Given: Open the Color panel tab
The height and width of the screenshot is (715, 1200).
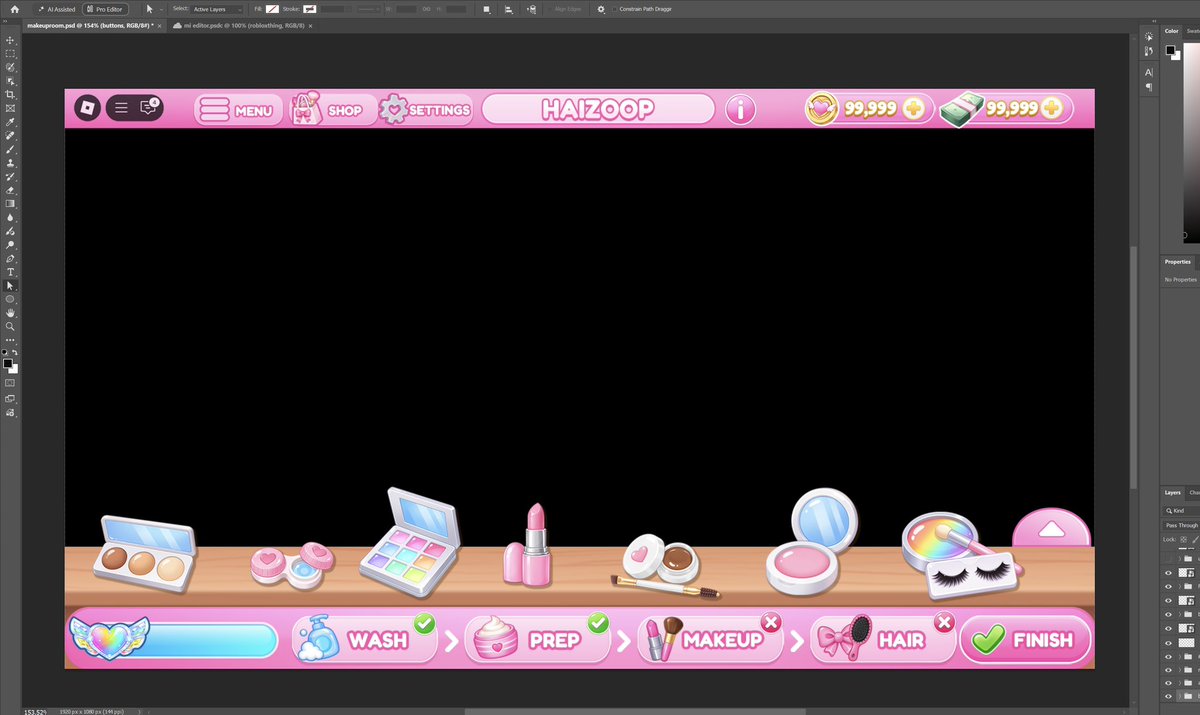Looking at the screenshot, I should [1171, 31].
